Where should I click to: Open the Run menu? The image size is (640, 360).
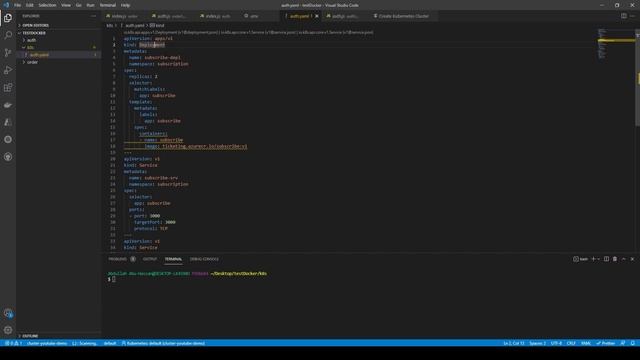pos(90,5)
